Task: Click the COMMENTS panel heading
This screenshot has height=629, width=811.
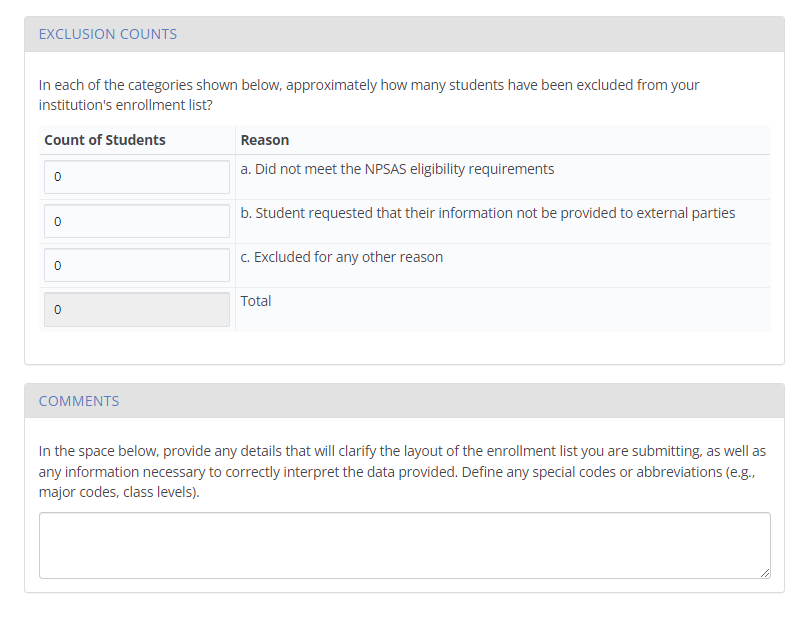Action: (79, 401)
